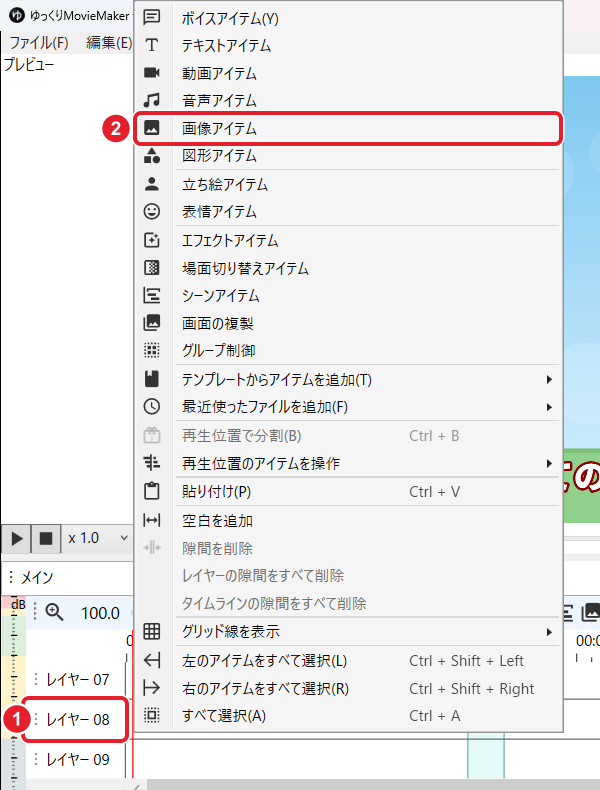Click the プレビュー panel label

29,64
